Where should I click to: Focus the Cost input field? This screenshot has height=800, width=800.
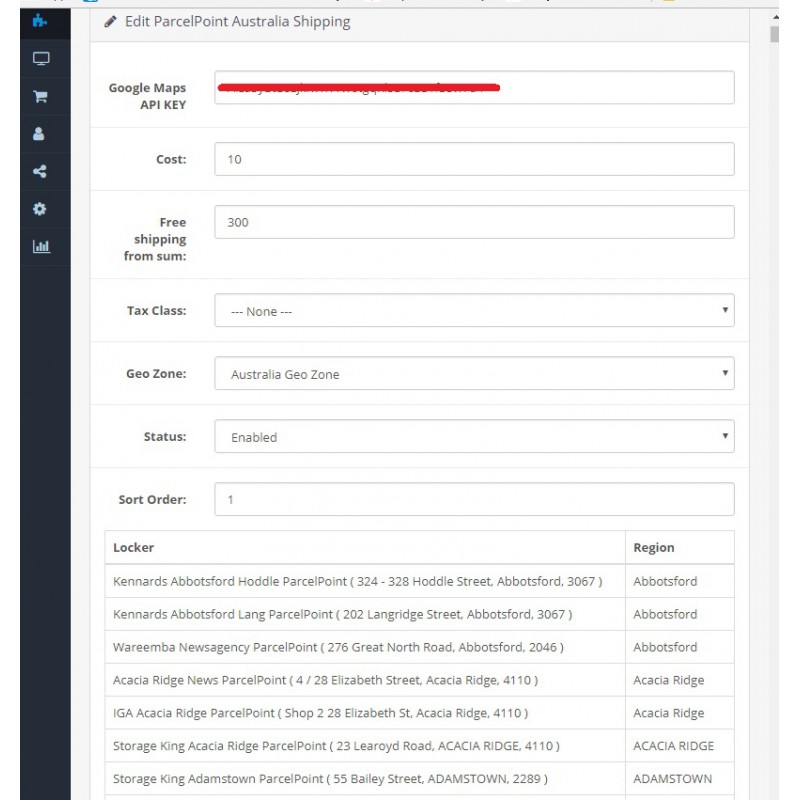point(474,159)
